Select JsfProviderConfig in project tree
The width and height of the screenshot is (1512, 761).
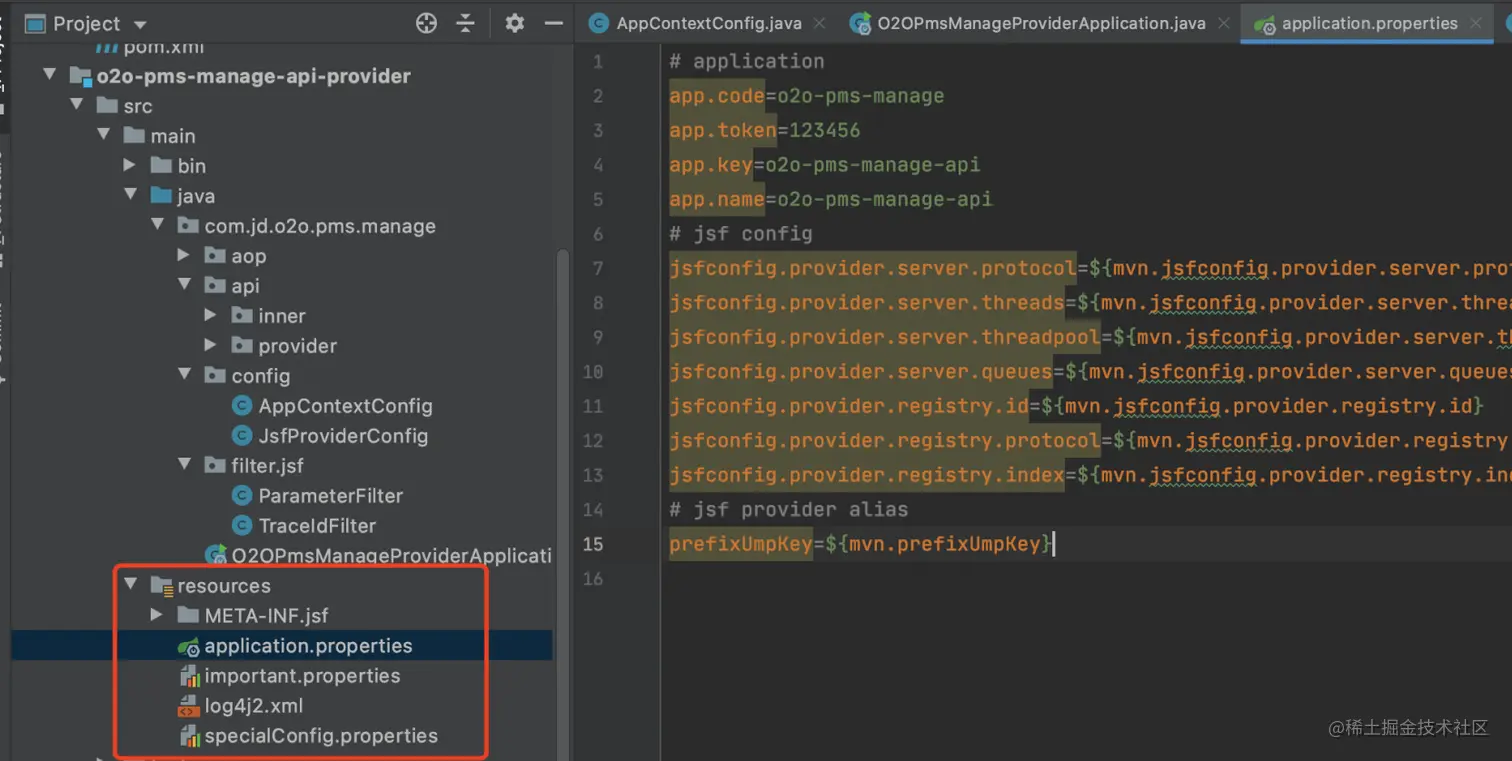343,436
